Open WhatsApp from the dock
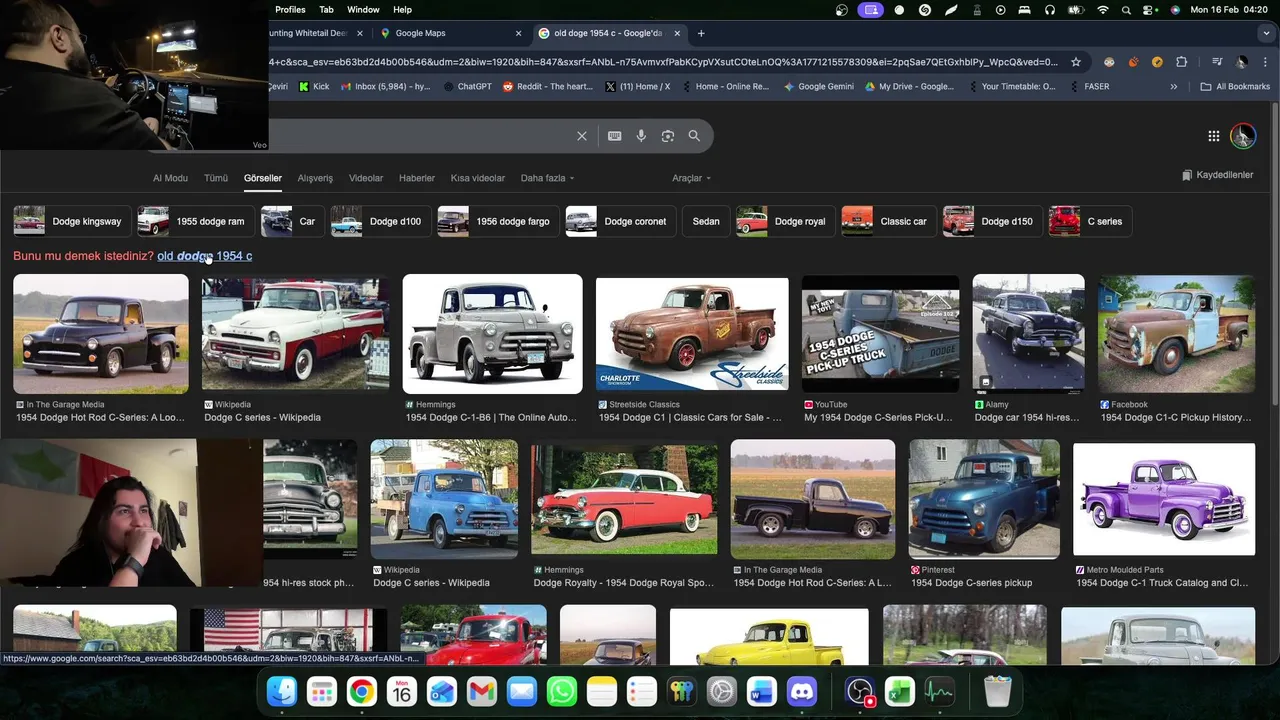 (562, 691)
